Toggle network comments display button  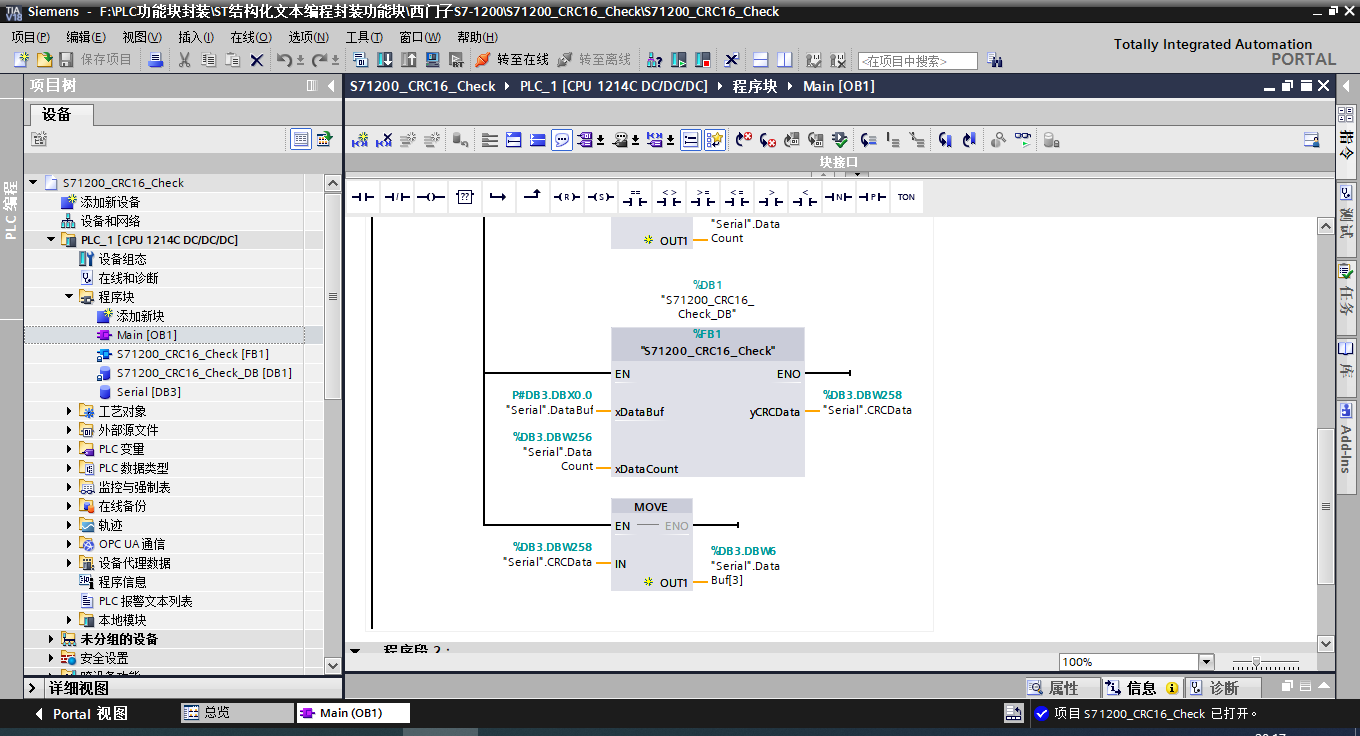(x=563, y=141)
